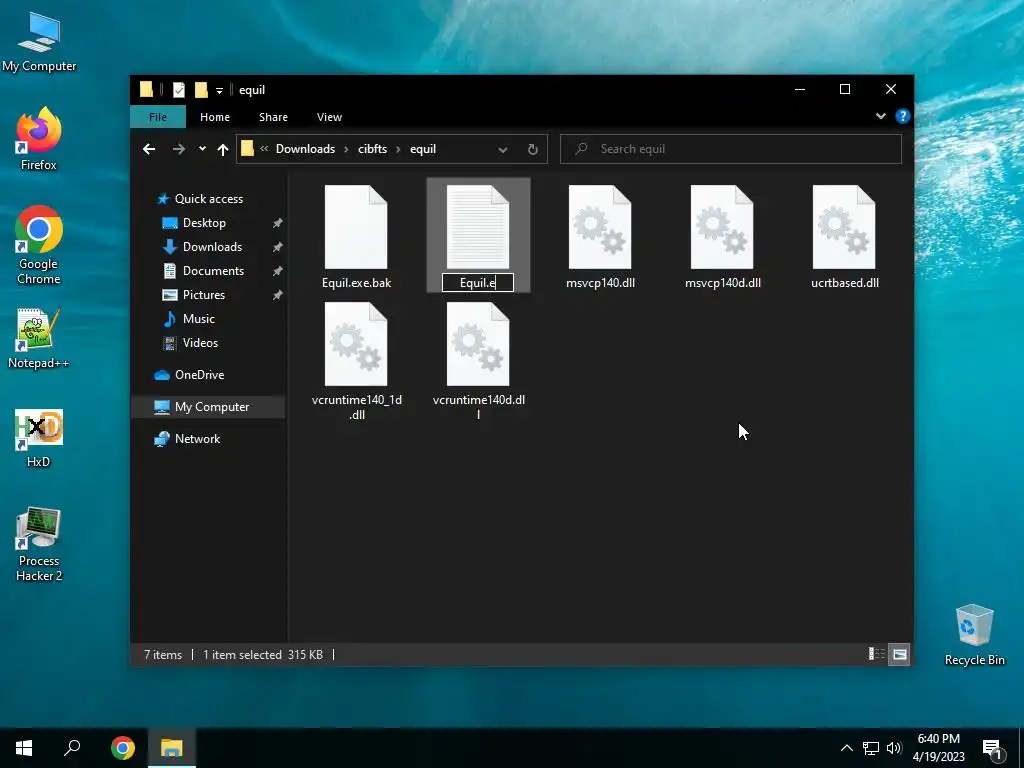Open taskbar search
This screenshot has height=768, width=1024.
pos(72,748)
